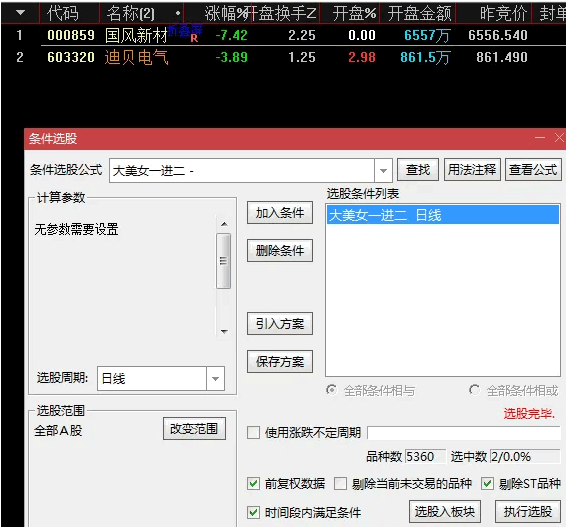Image resolution: width=566 pixels, height=527 pixels.
Task: Click the parameters scrollbar up arrow
Action: point(224,224)
